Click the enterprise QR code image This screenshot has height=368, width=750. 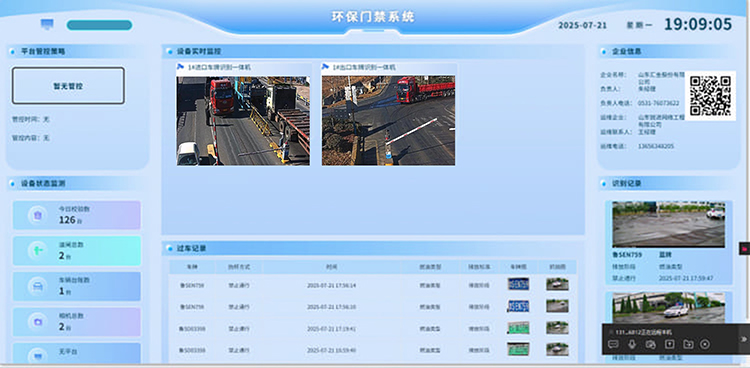pos(710,96)
